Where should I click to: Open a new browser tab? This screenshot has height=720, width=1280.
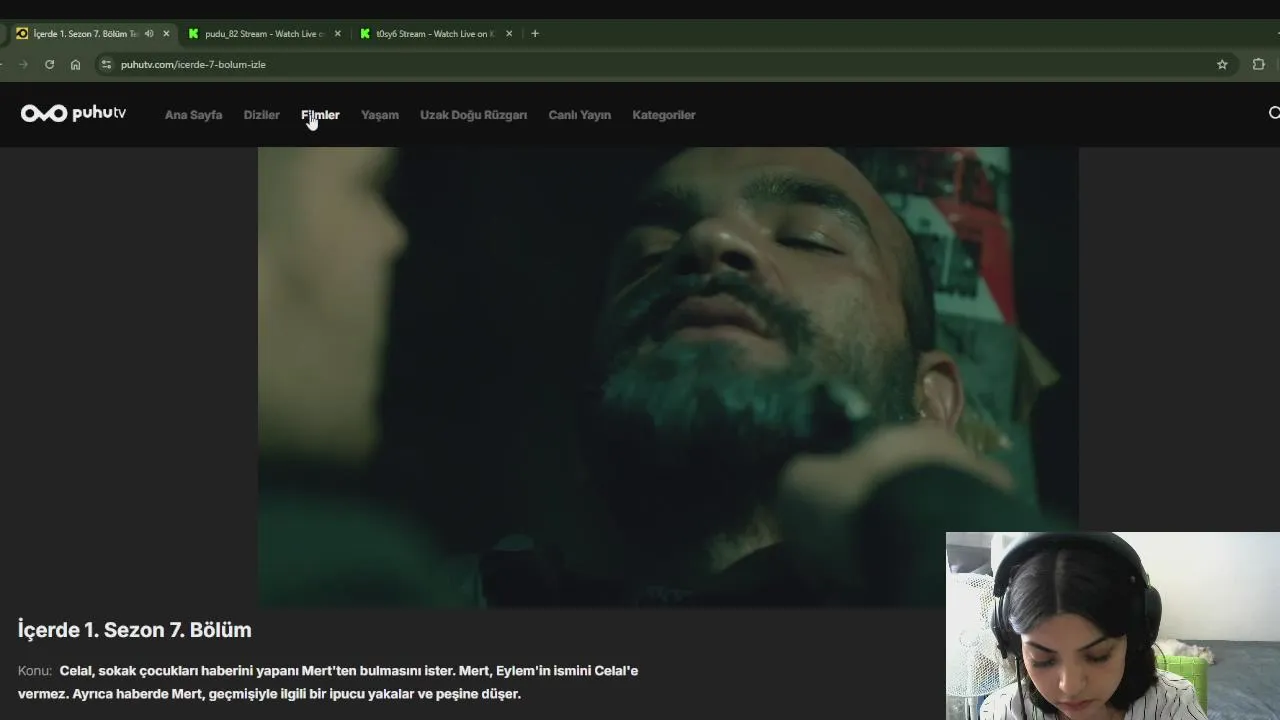[535, 33]
